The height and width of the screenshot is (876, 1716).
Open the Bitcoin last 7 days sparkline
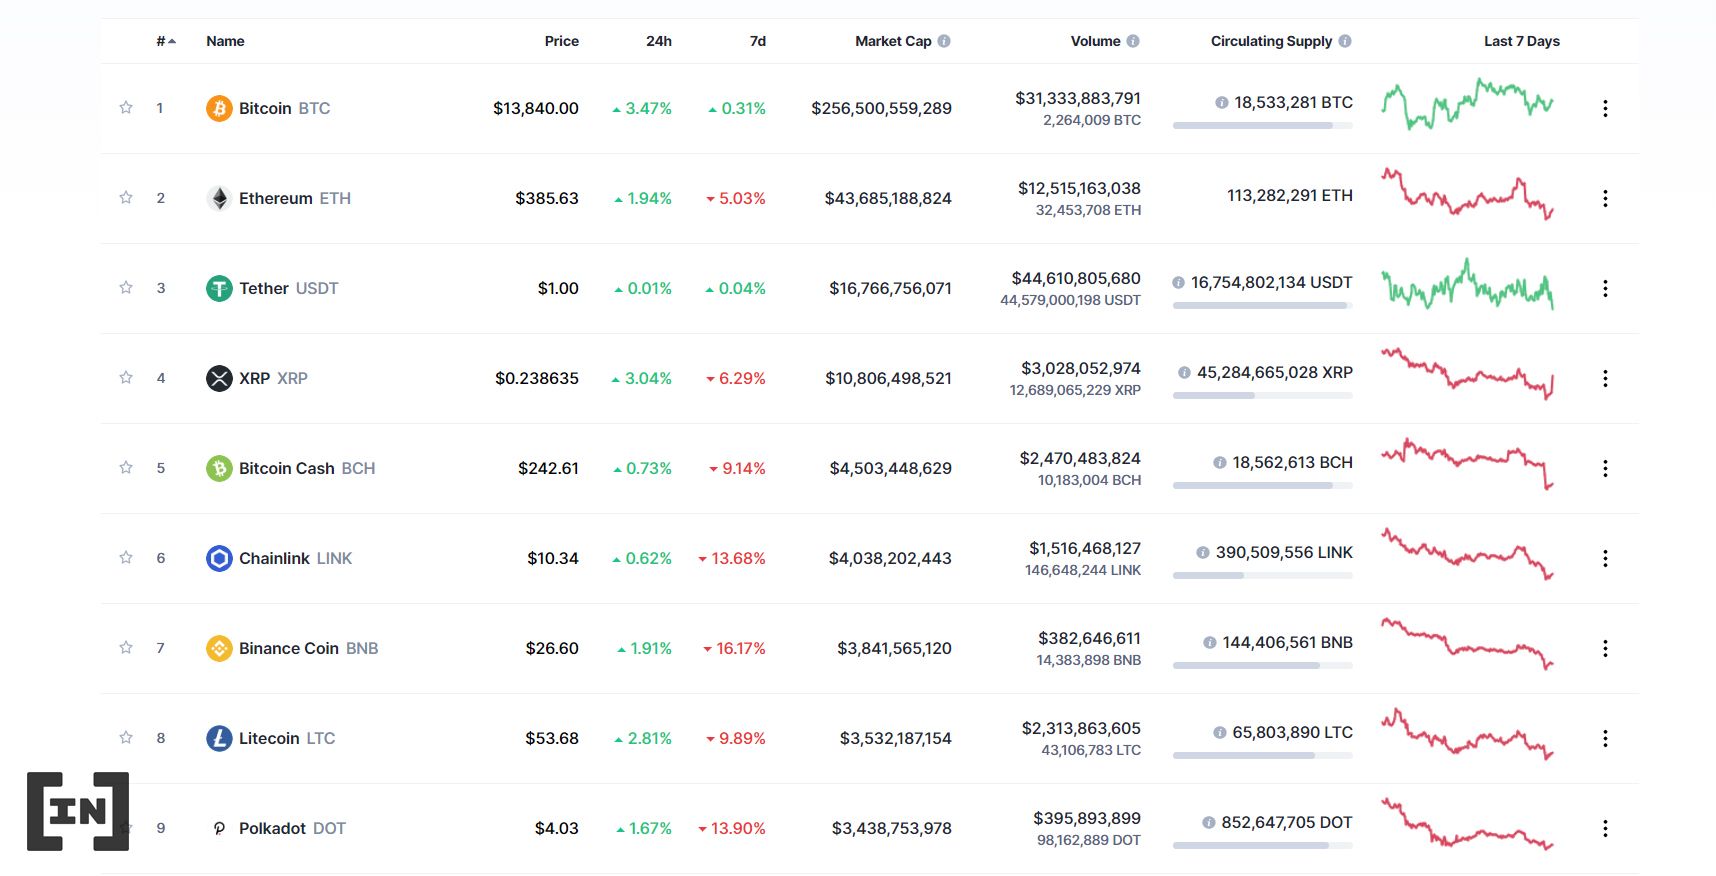pos(1467,104)
